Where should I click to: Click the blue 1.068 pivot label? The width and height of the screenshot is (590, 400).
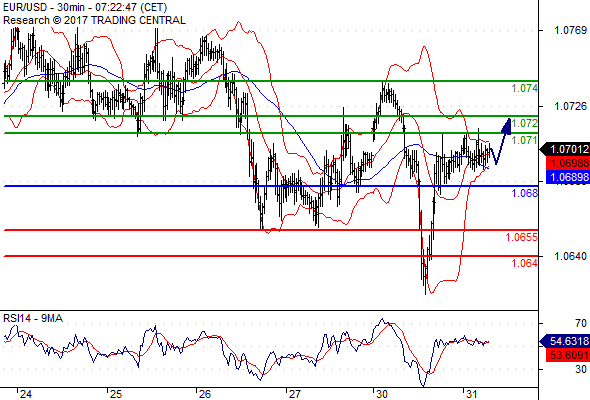(525, 193)
